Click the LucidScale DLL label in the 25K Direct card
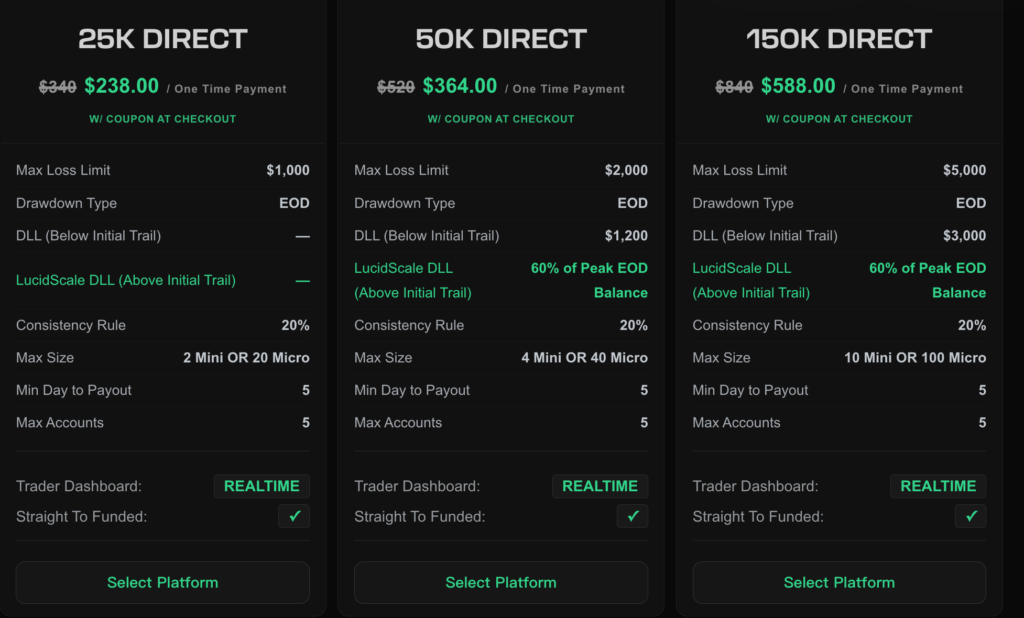1024x618 pixels. (126, 280)
